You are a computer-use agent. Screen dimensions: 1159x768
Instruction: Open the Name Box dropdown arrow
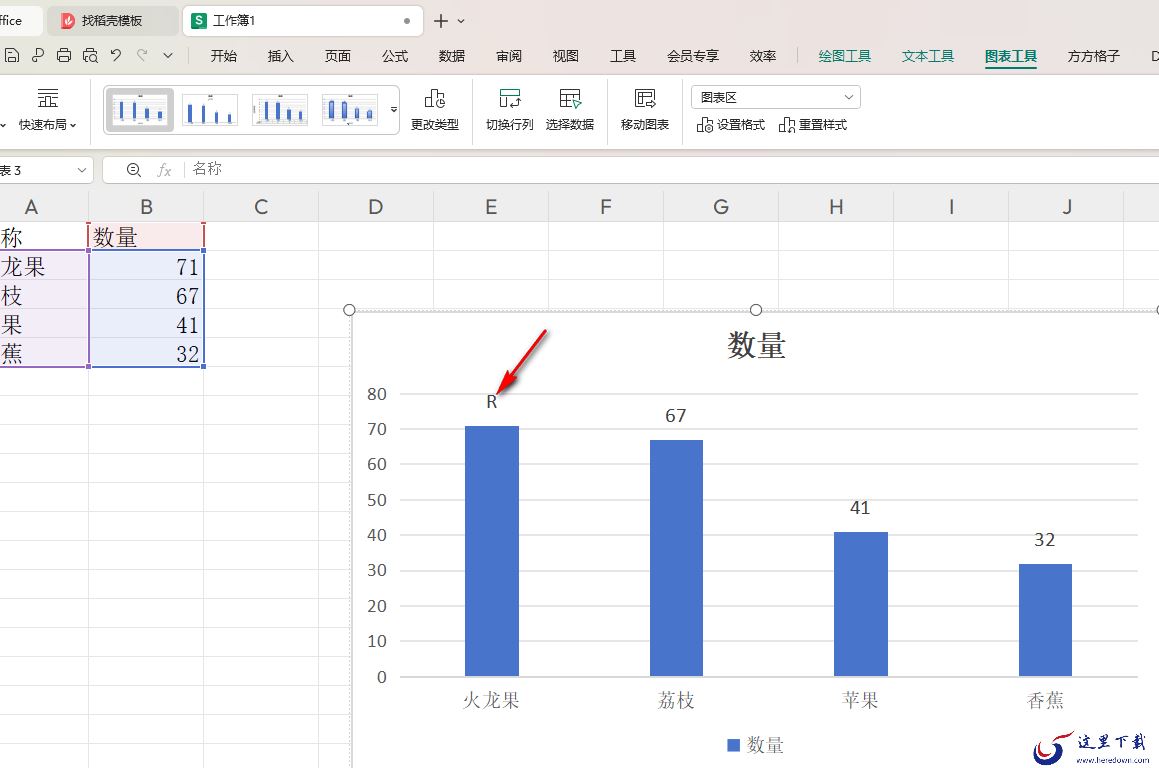click(x=82, y=170)
